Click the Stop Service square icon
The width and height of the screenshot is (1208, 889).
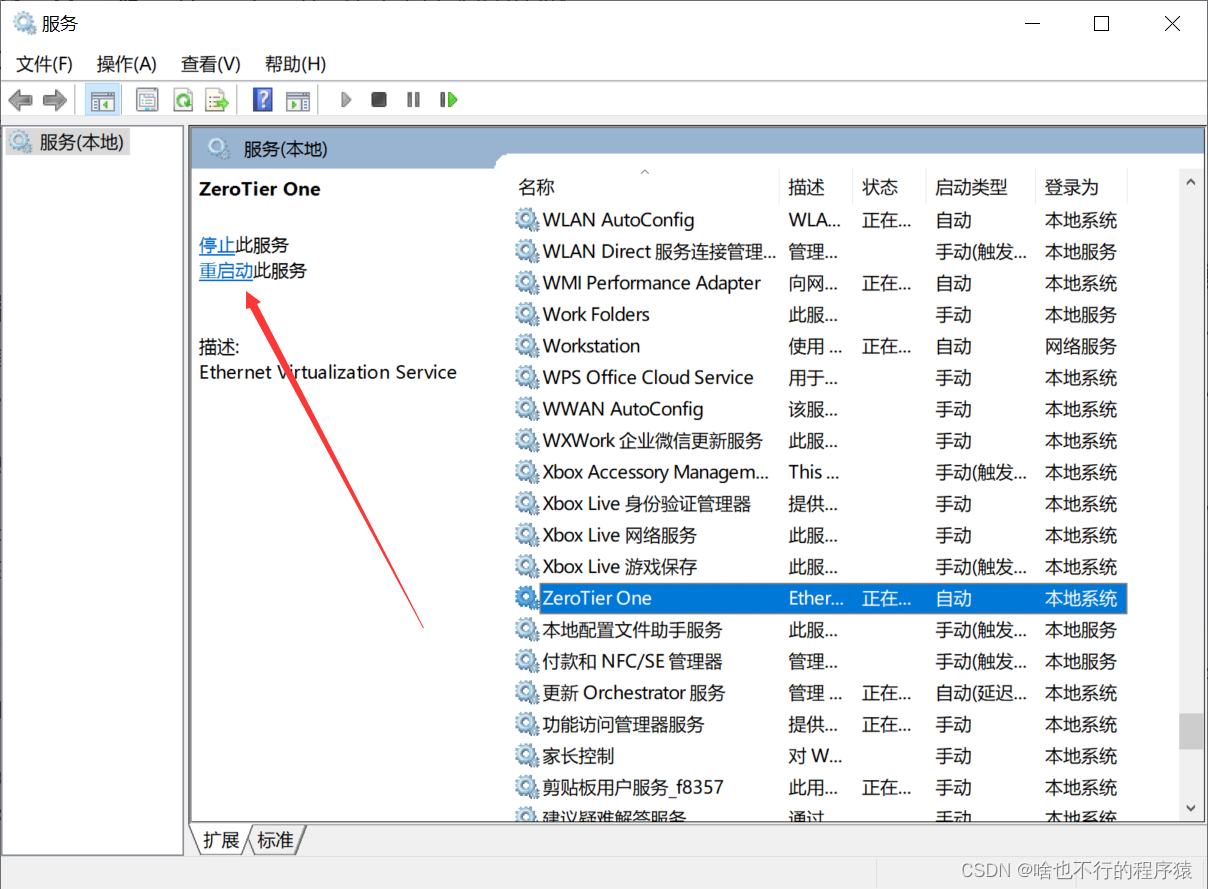pyautogui.click(x=379, y=100)
